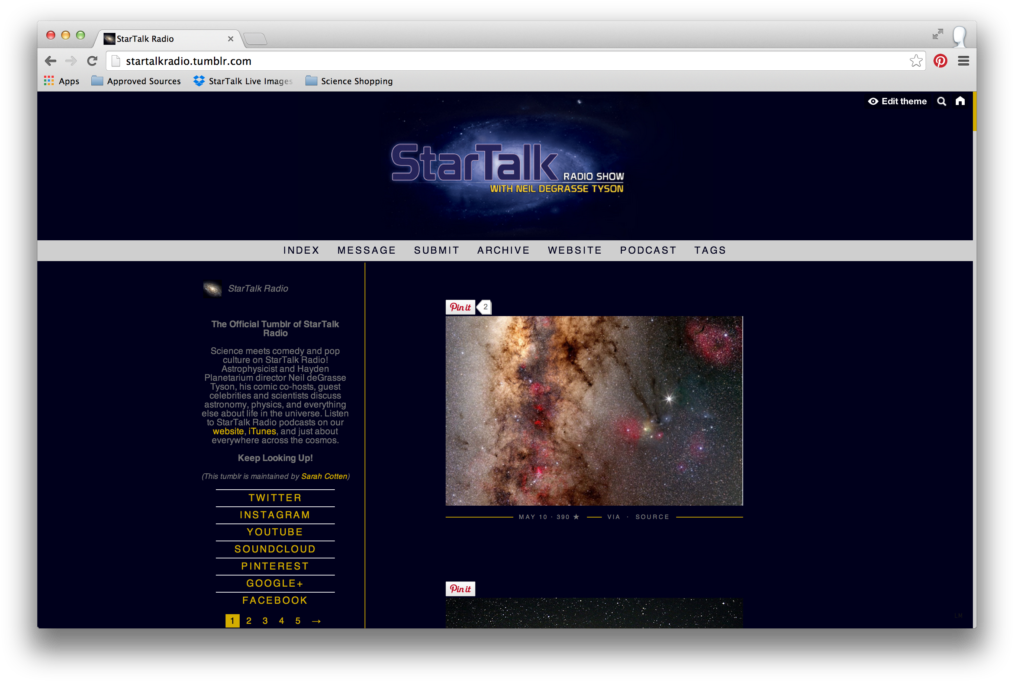
Task: Open the VIA link under photo
Action: click(x=614, y=517)
